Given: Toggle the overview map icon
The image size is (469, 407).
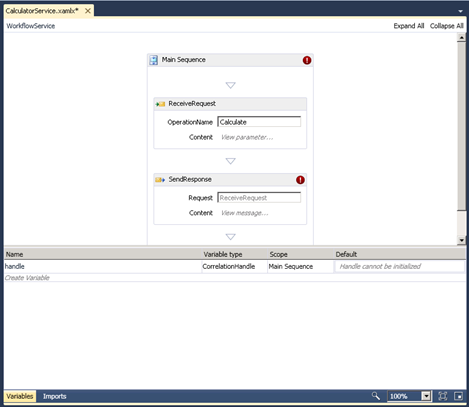Looking at the screenshot, I should coord(459,396).
